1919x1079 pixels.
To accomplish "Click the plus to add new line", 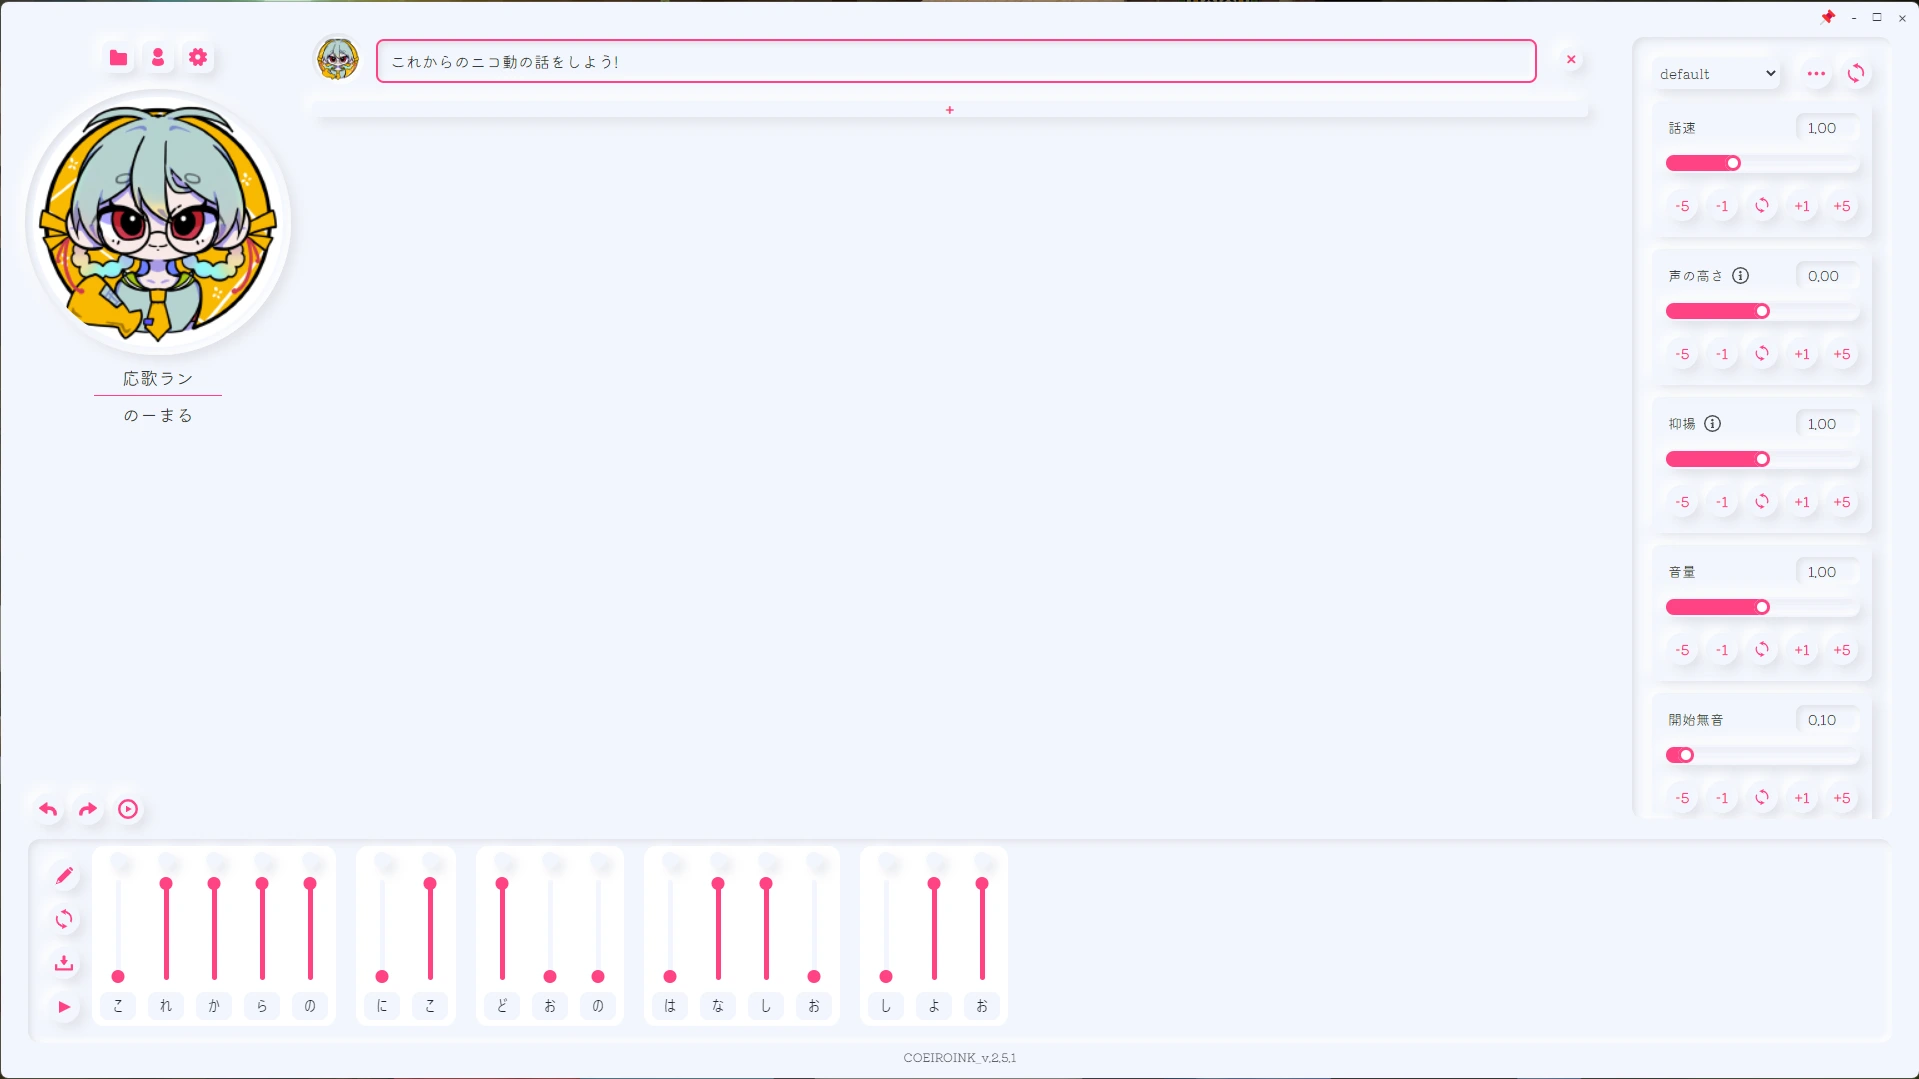I will pos(950,110).
